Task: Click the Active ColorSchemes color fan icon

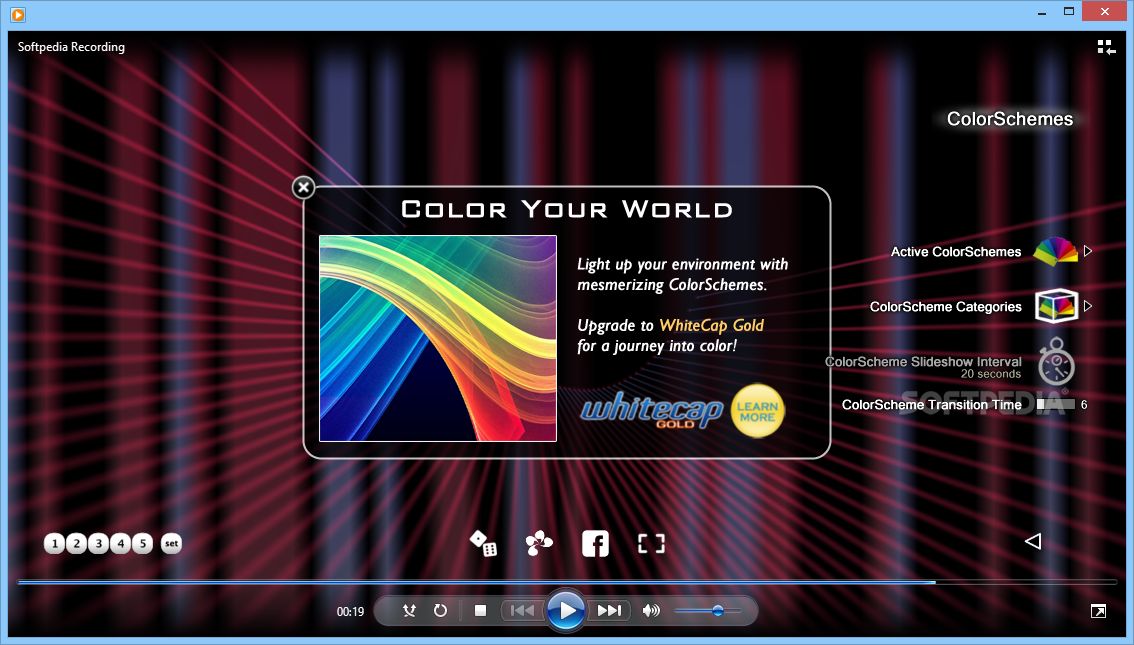Action: (1055, 252)
